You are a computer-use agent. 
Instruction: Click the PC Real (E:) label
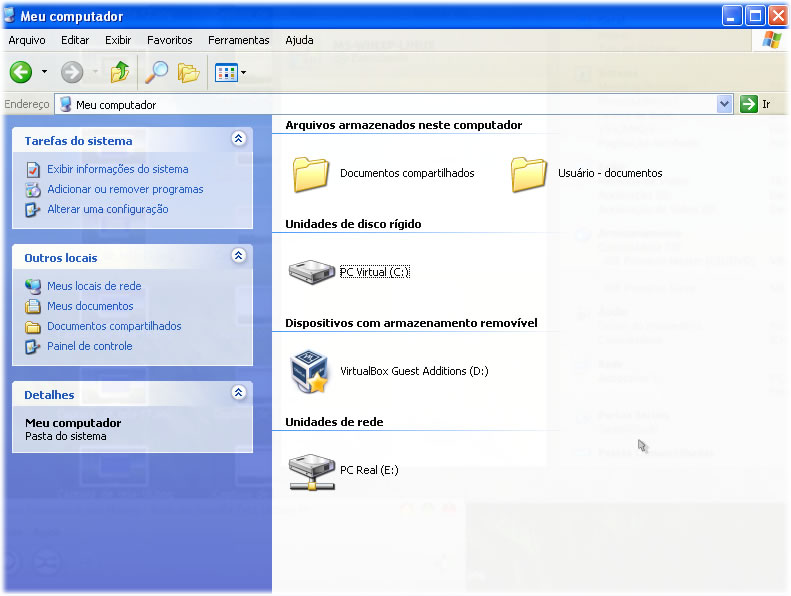[x=369, y=470]
